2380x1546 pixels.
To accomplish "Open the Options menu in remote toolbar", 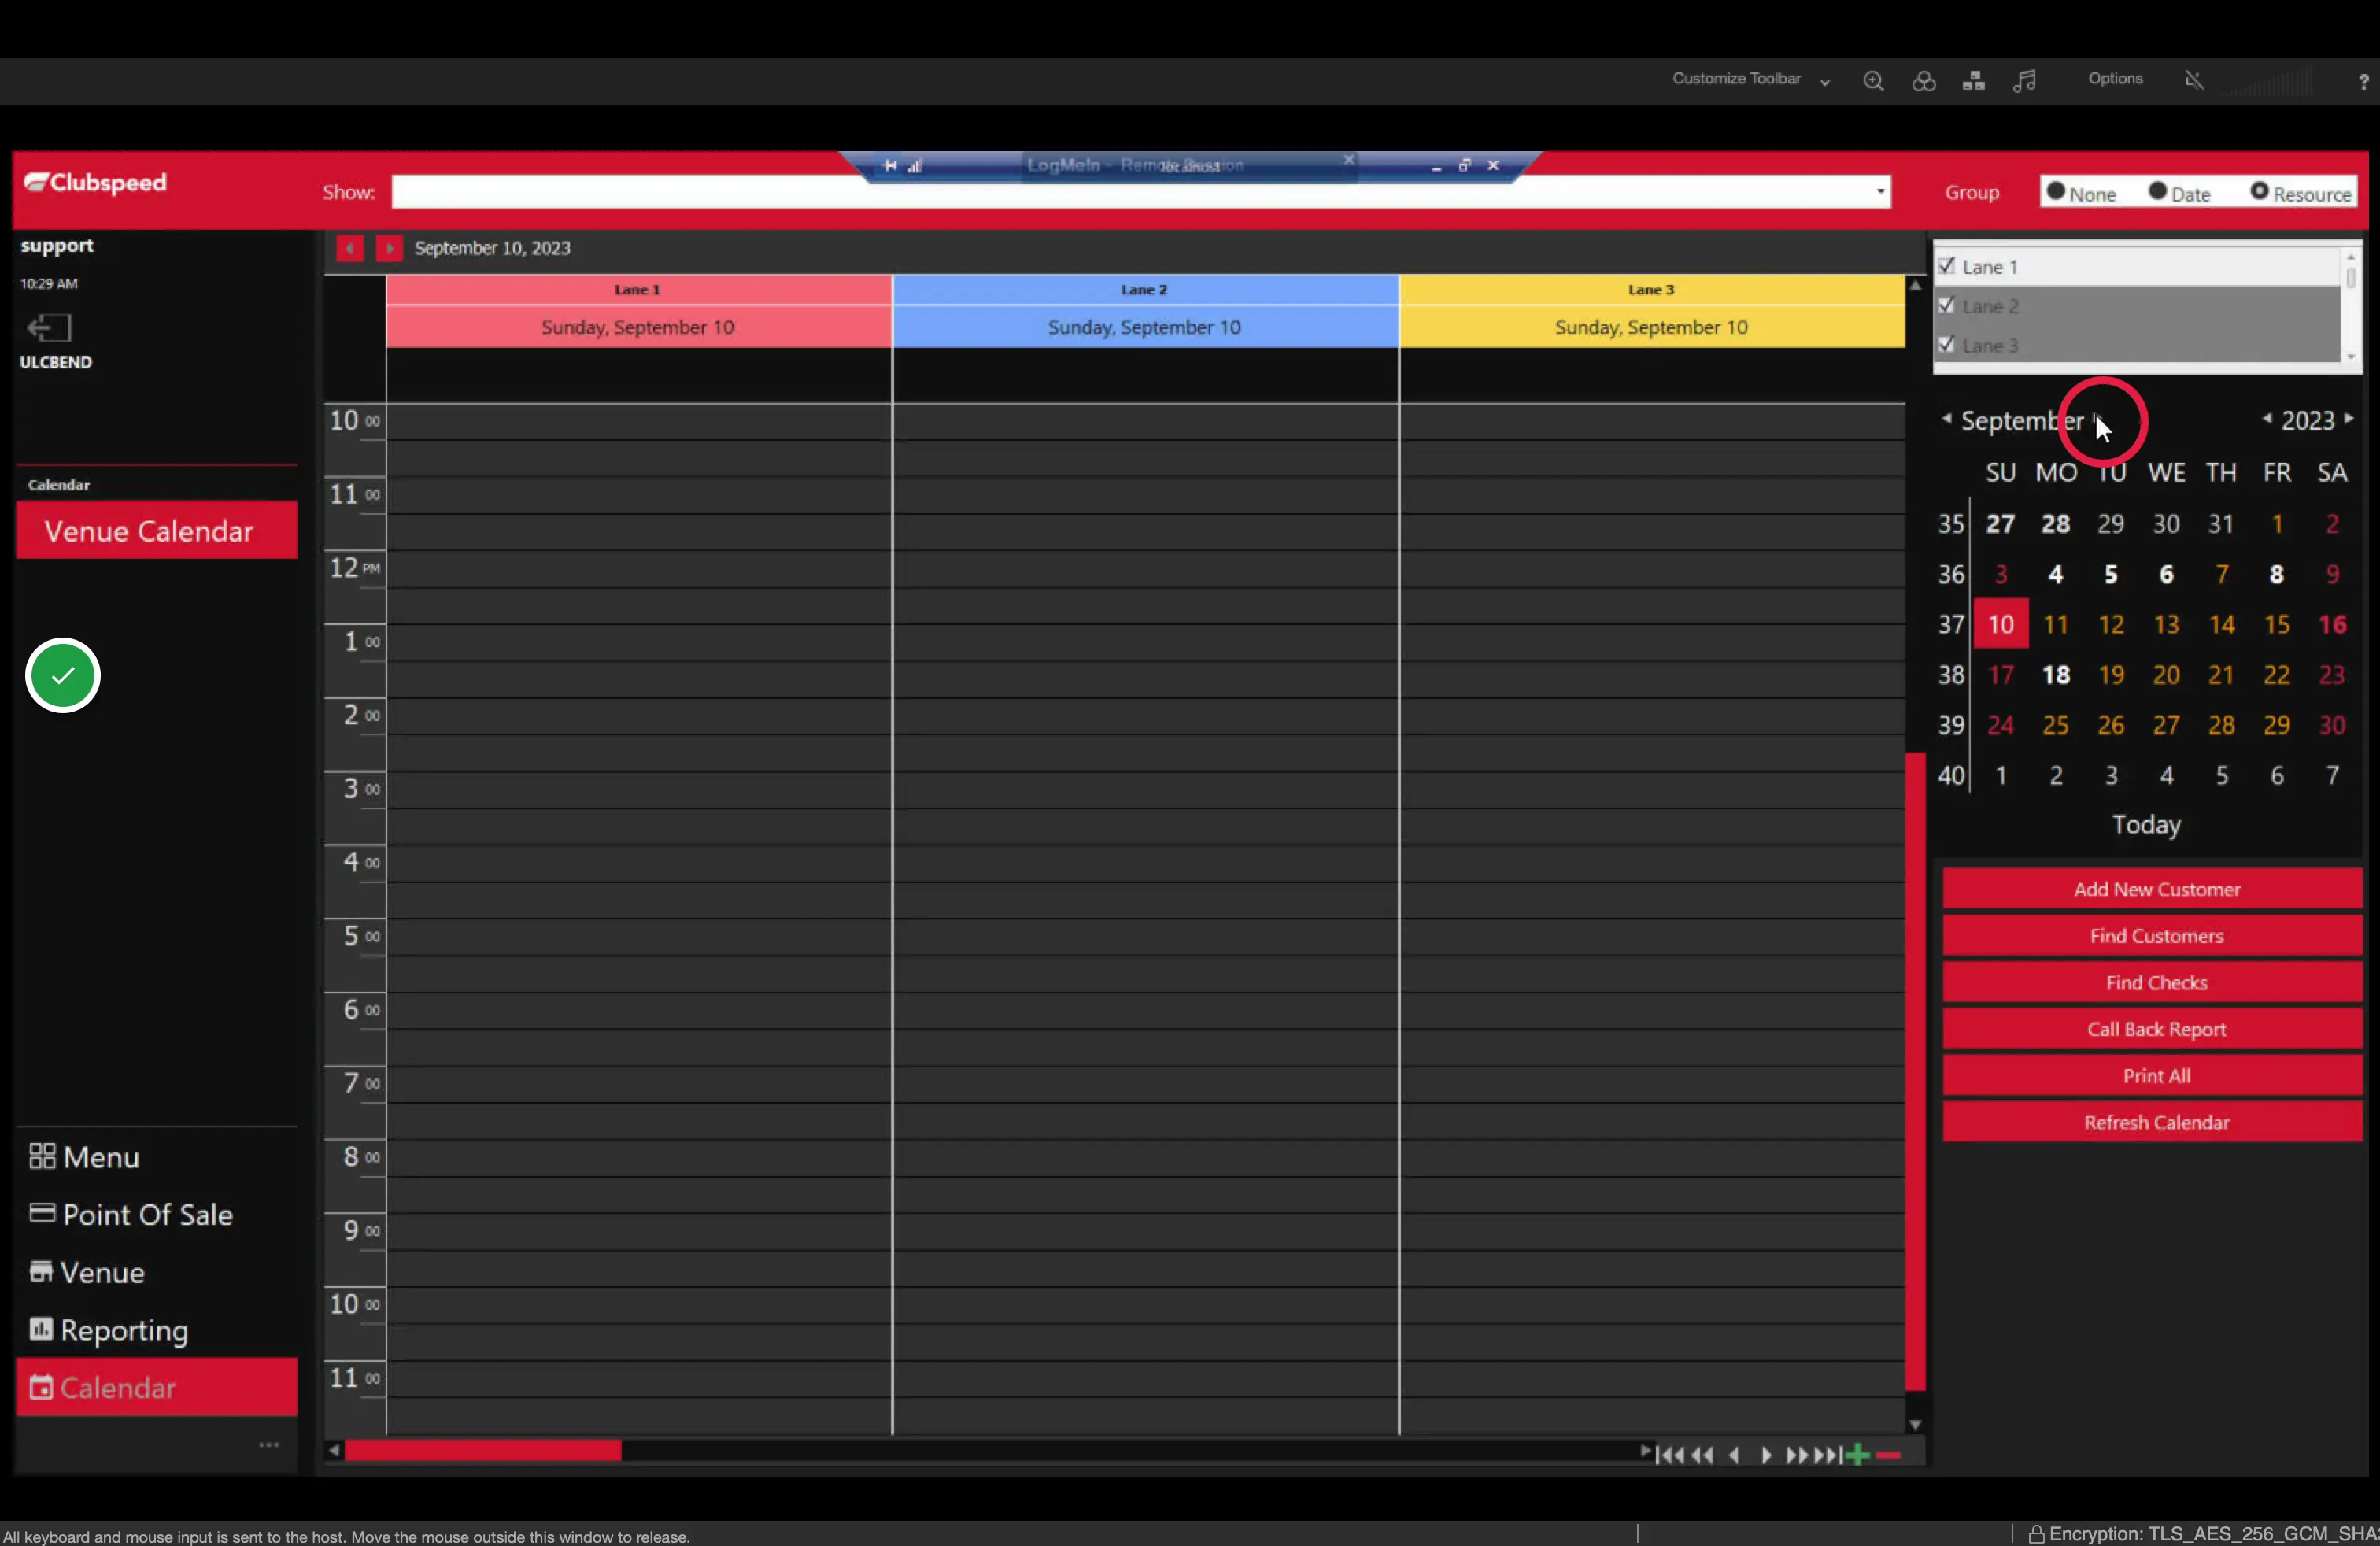I will point(2115,79).
